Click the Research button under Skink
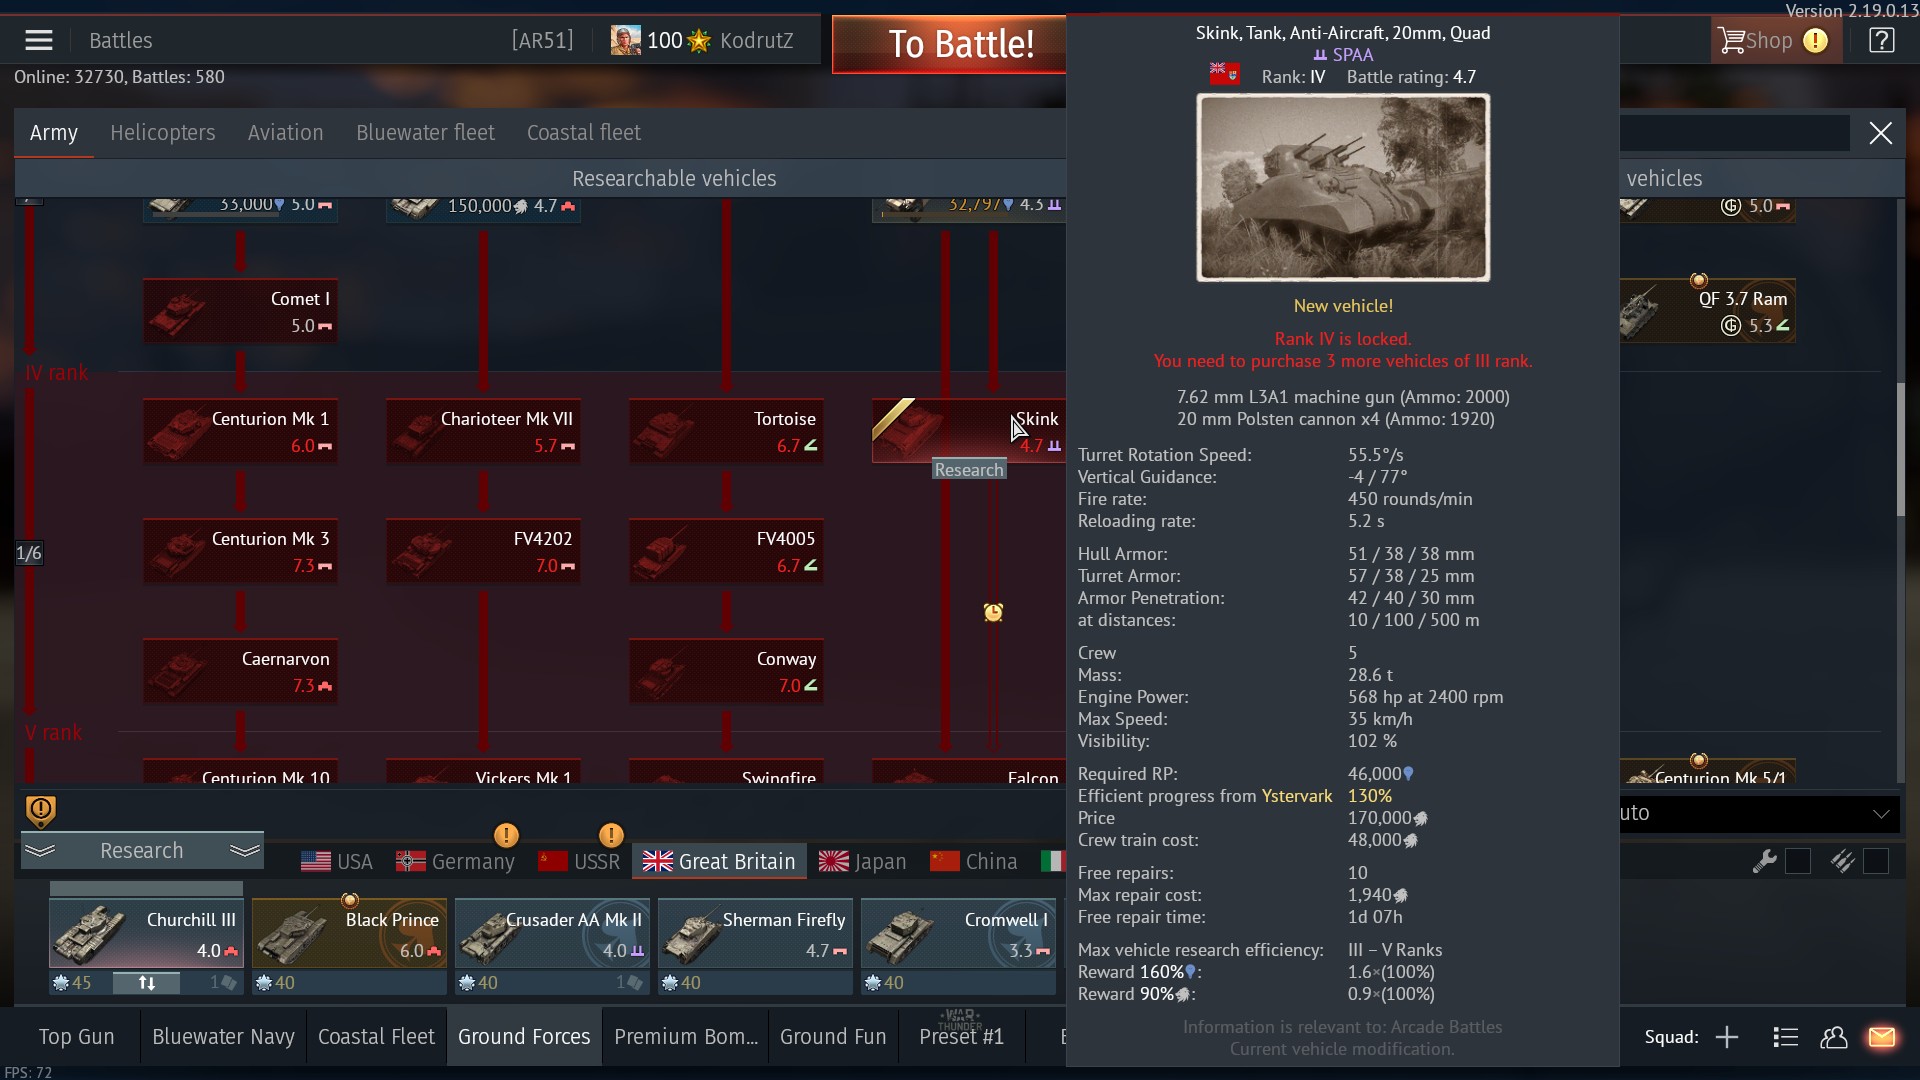 (969, 470)
